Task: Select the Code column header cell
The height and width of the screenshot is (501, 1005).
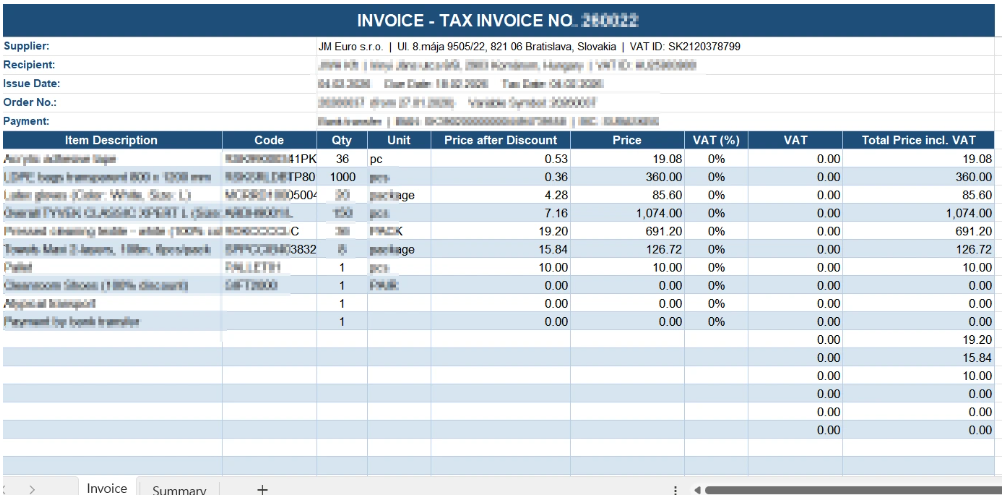Action: (x=269, y=140)
